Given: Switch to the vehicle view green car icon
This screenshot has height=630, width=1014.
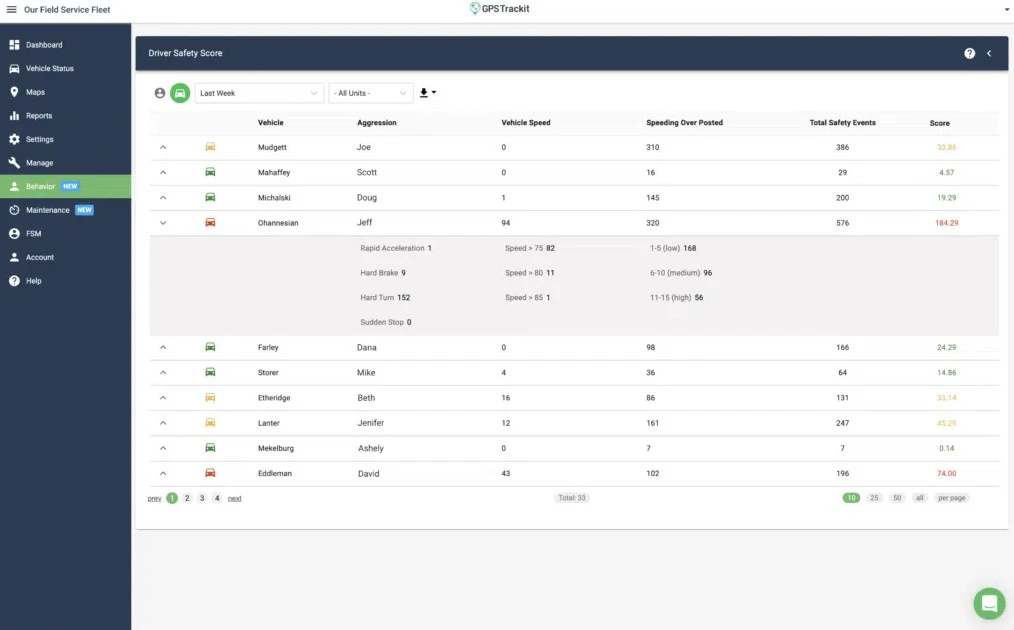Looking at the screenshot, I should (180, 92).
